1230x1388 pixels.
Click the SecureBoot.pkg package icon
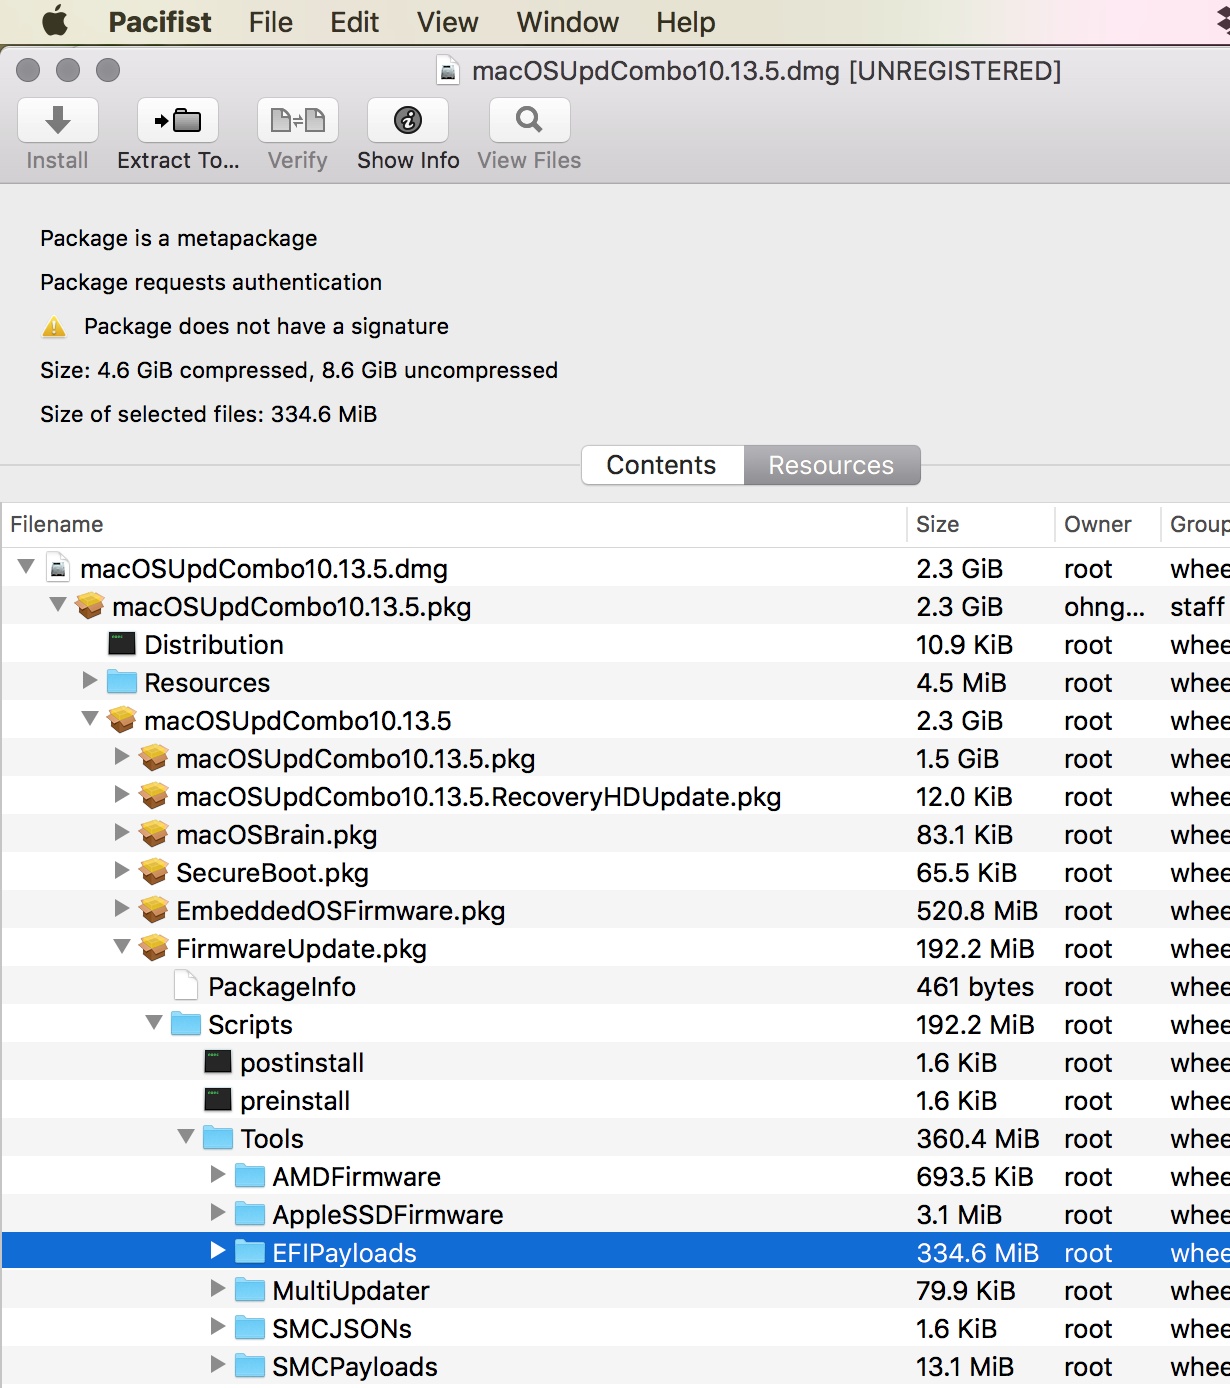[154, 872]
